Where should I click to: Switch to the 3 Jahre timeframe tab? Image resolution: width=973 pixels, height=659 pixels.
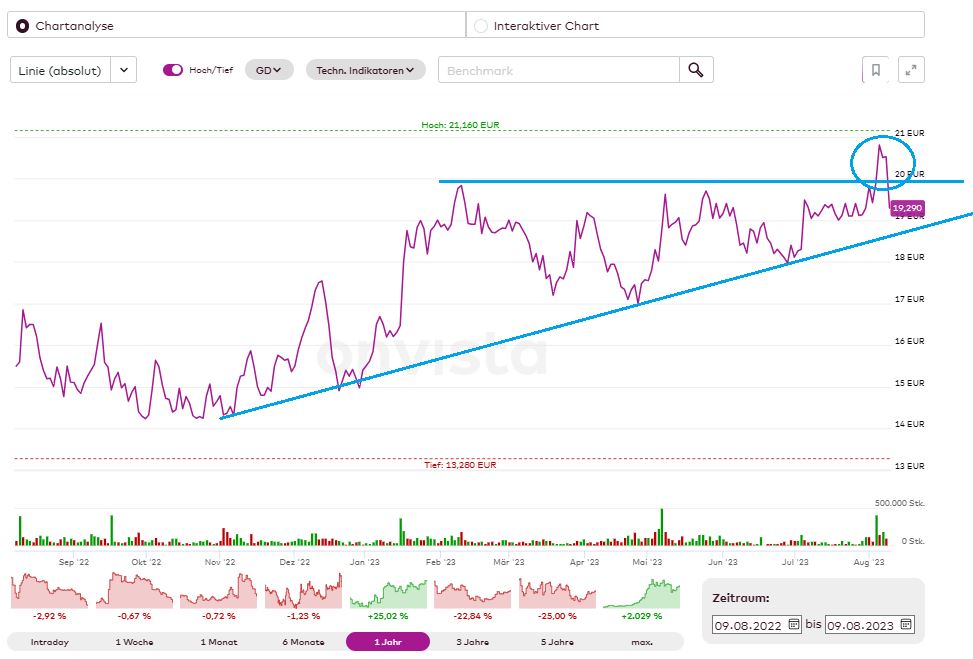(x=472, y=642)
